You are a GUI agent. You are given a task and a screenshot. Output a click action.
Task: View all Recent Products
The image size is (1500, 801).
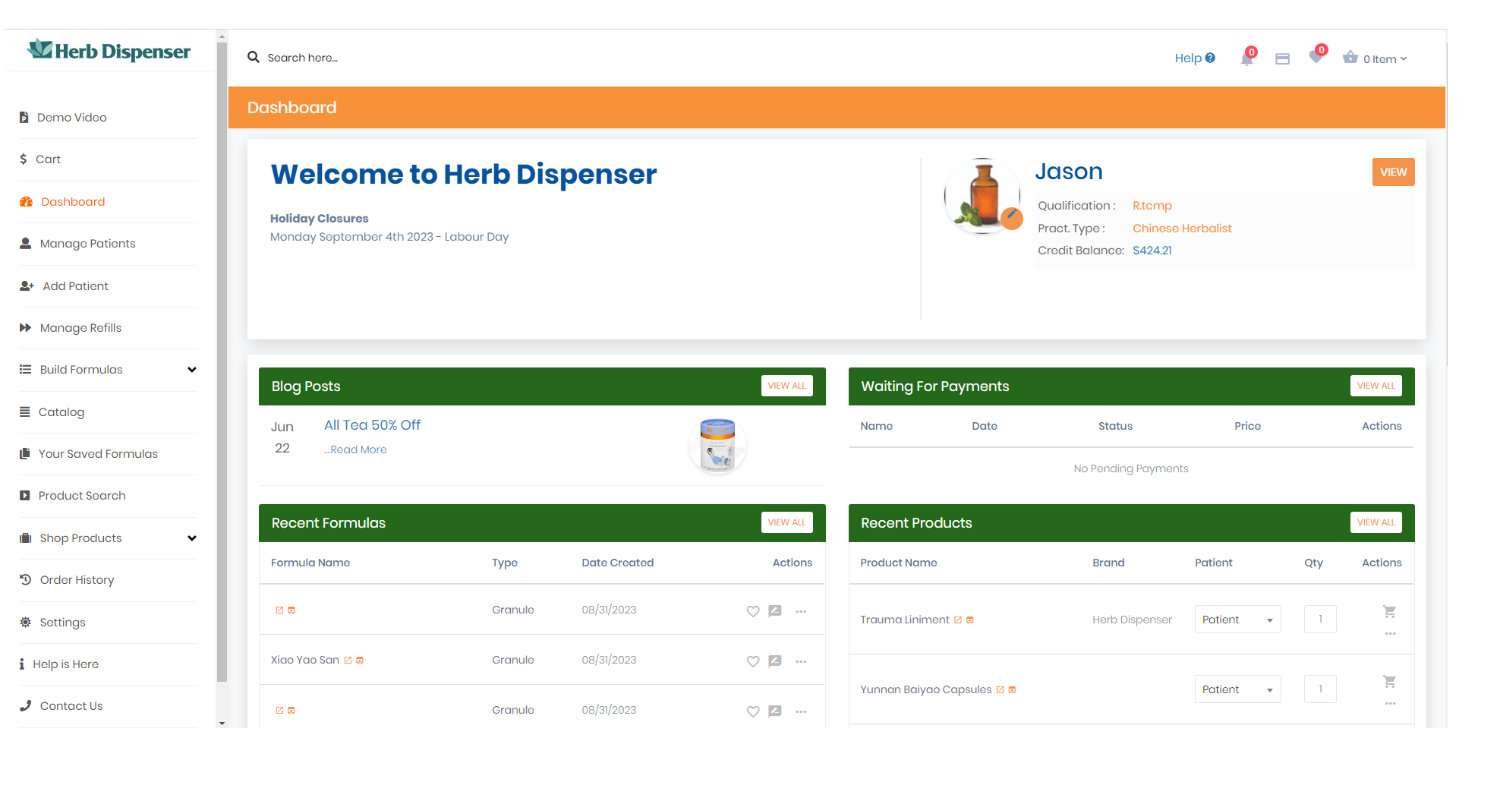pos(1375,522)
